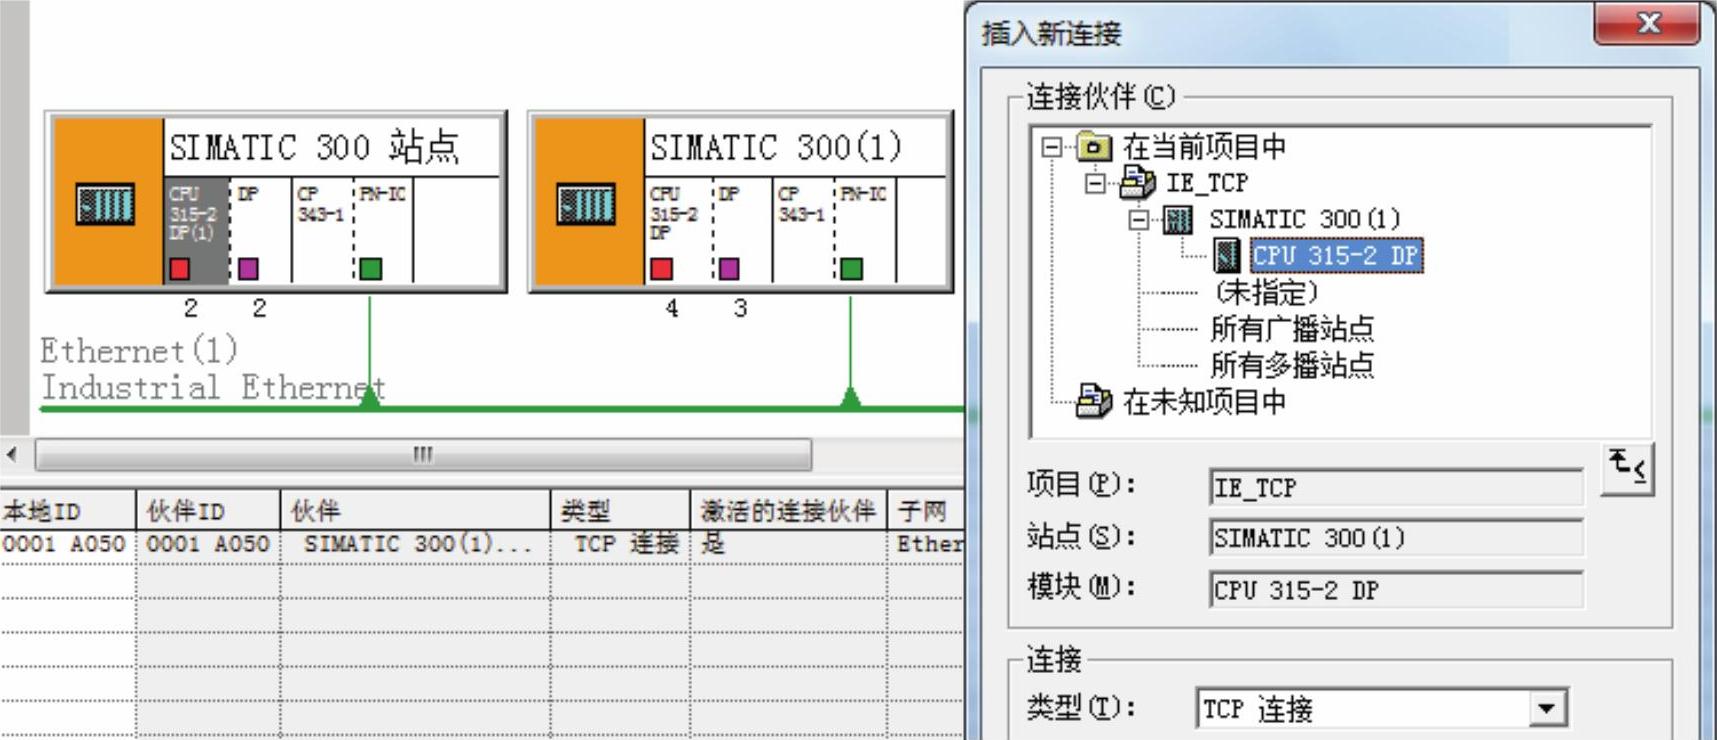Close the 插入新连接 dialog

[x=1647, y=24]
